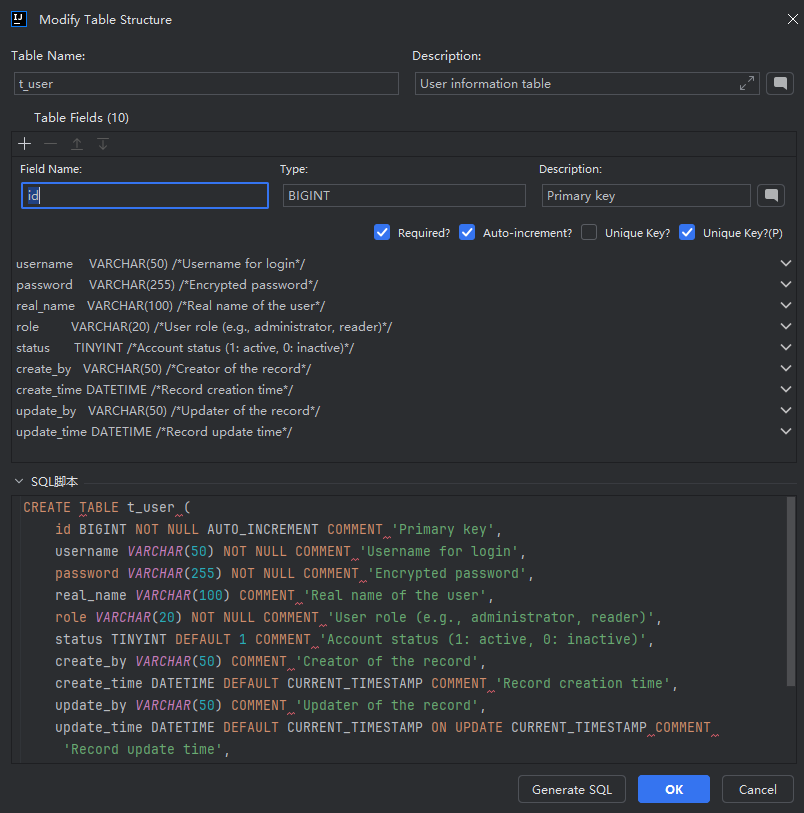Click the comment icon beside field description
This screenshot has height=813, width=804.
point(769,195)
